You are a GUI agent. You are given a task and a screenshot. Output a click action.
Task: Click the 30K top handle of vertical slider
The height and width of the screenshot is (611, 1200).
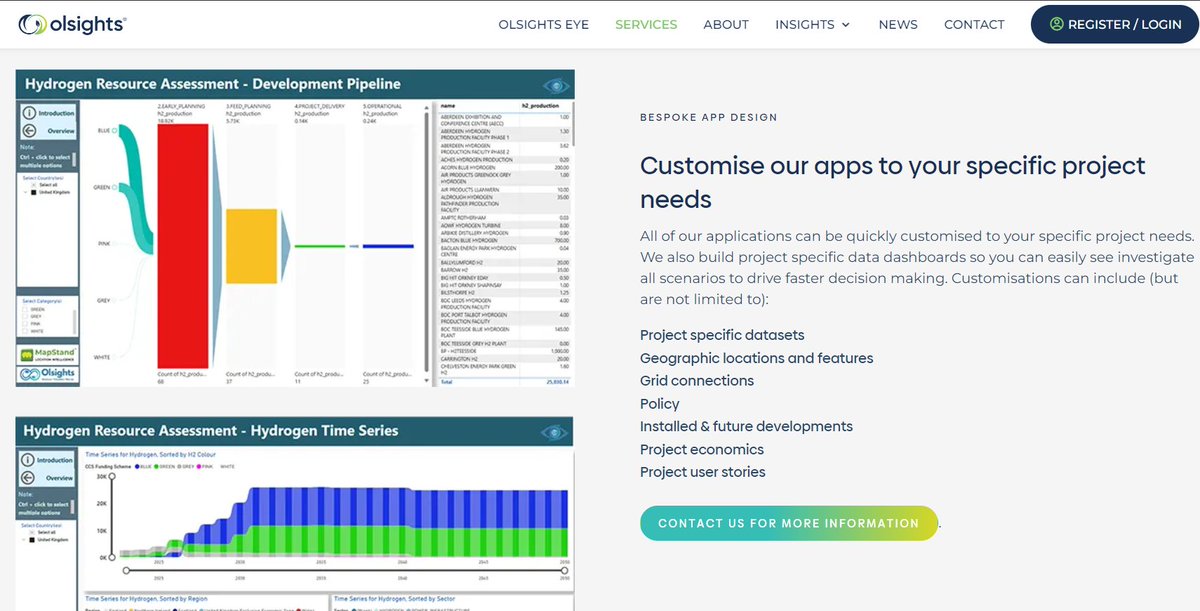pyautogui.click(x=111, y=477)
